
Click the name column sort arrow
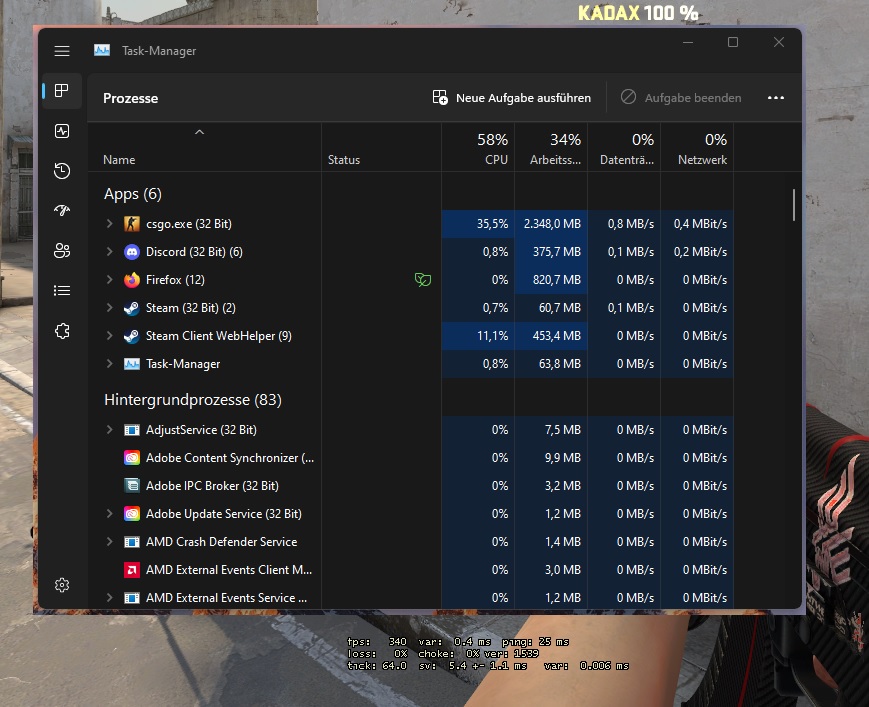tap(200, 132)
